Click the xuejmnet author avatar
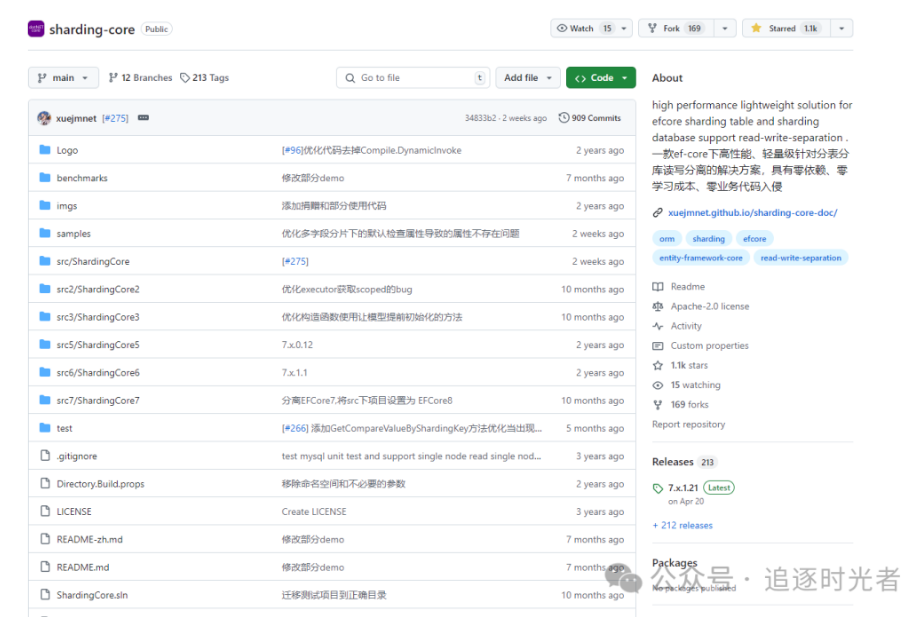This screenshot has width=920, height=617. 44,118
